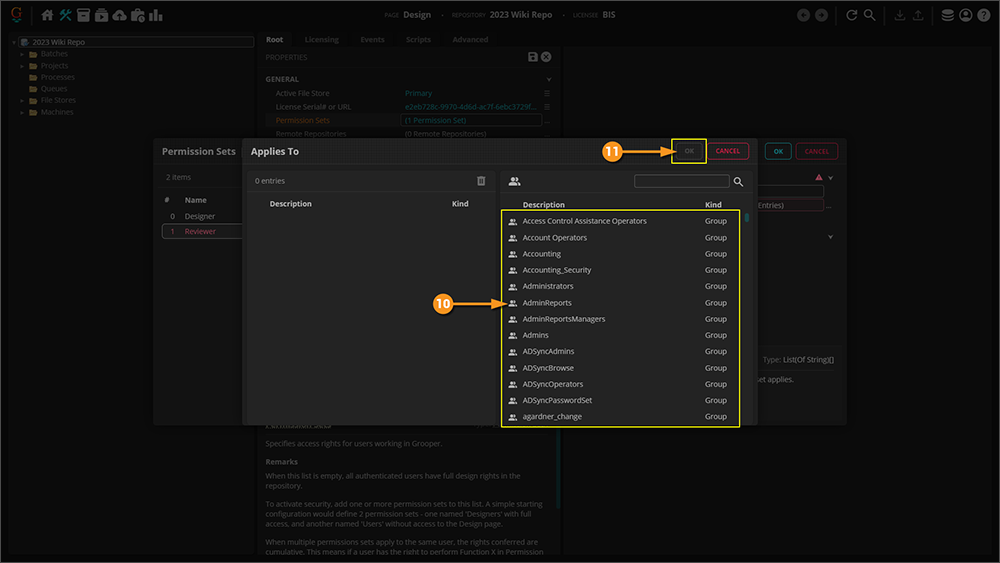Open the Home page icon in toolbar

click(x=47, y=15)
